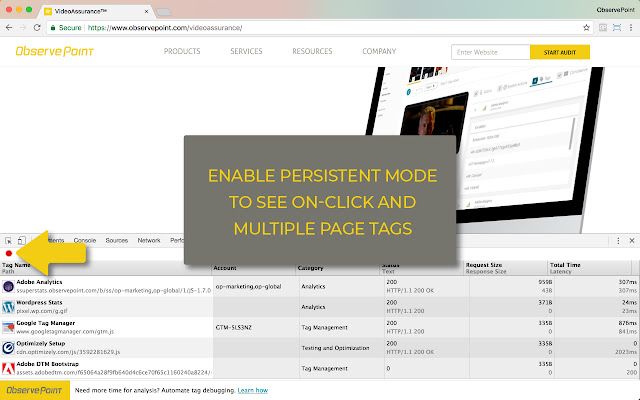Image resolution: width=640 pixels, height=400 pixels.
Task: Open a new browser tab
Action: point(164,12)
